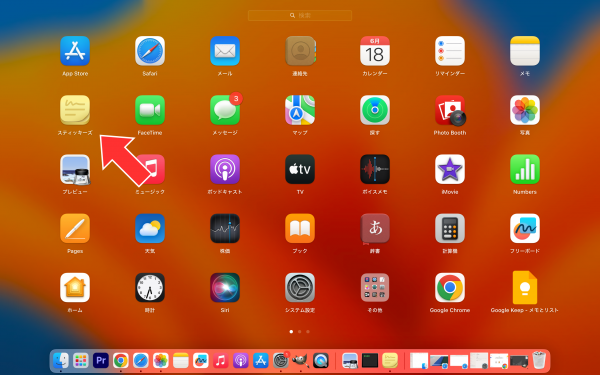Click the Podcasts icon in the Dock
This screenshot has height=375, width=600.
click(x=240, y=360)
